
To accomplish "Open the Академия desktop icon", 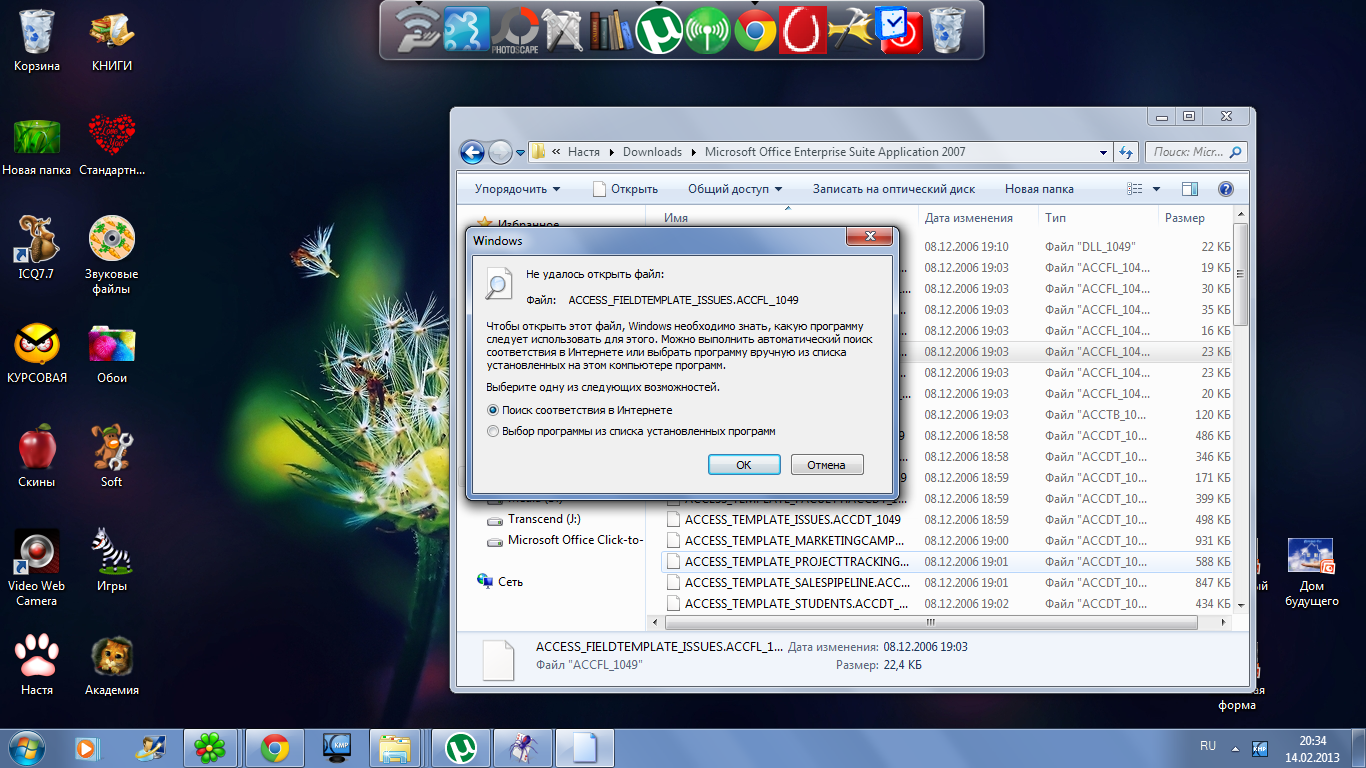I will pyautogui.click(x=112, y=665).
